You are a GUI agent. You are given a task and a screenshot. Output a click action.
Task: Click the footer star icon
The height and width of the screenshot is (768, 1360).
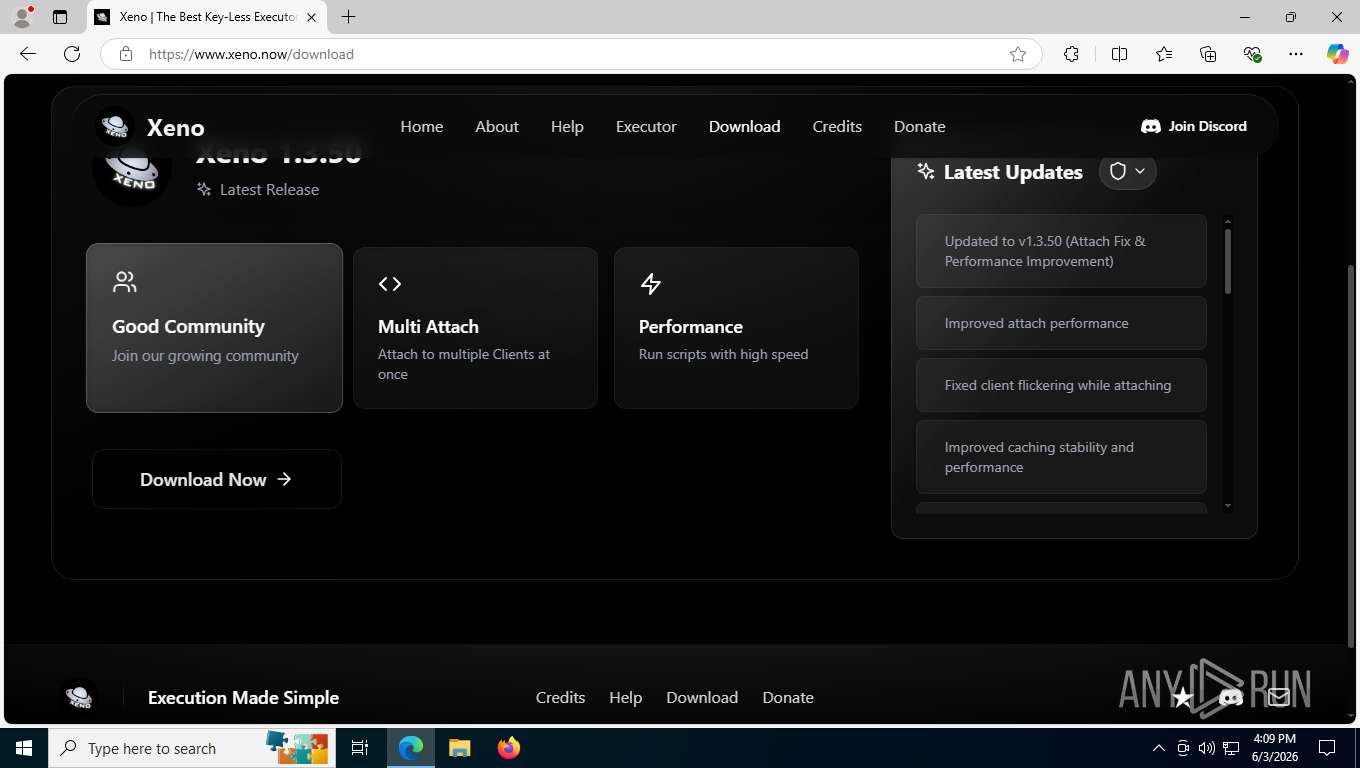click(x=1183, y=697)
